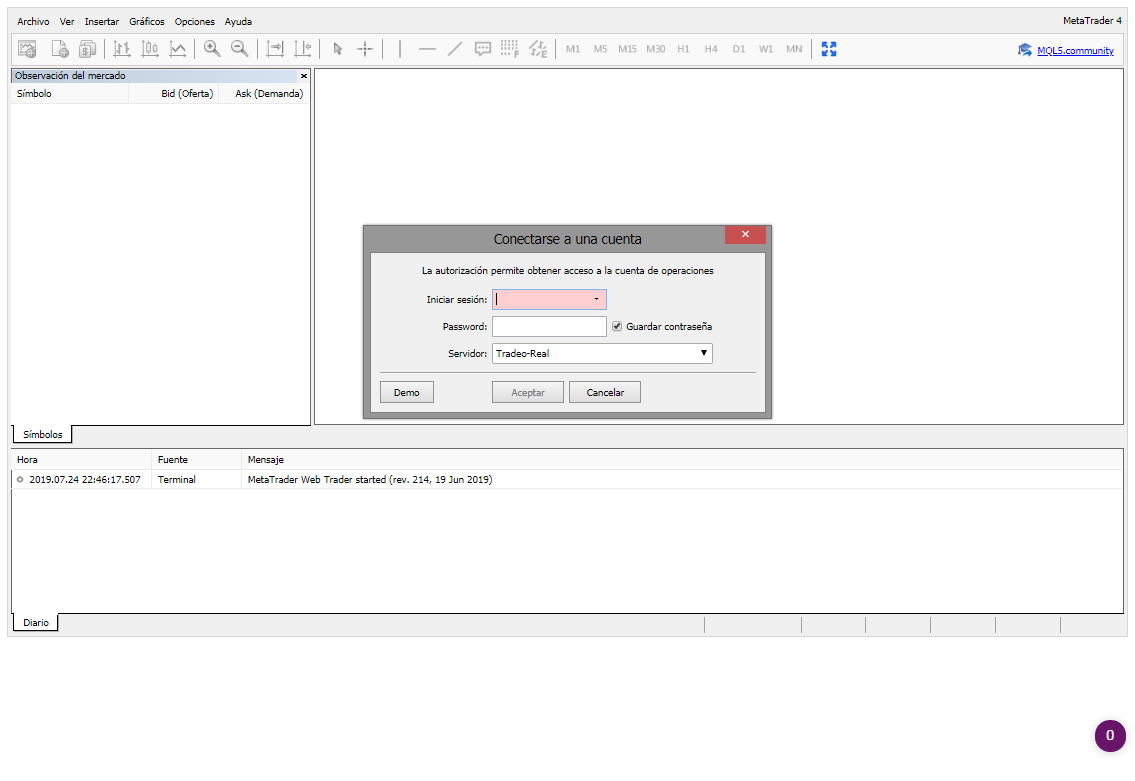Select the M5 timeframe

pyautogui.click(x=600, y=49)
